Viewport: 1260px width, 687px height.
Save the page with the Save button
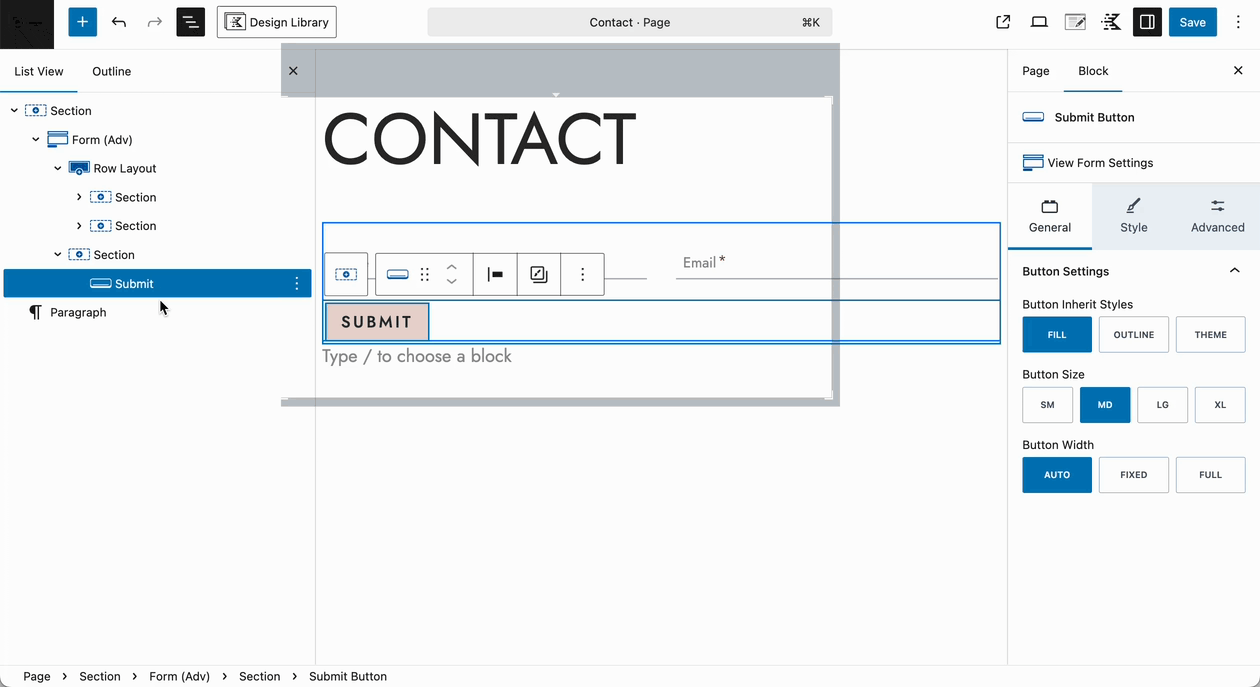tap(1192, 21)
